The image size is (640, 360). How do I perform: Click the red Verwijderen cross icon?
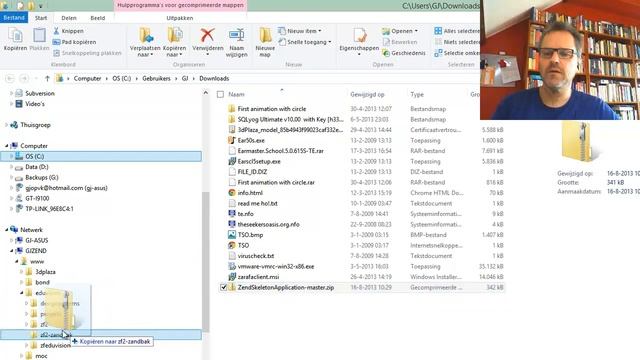click(x=207, y=36)
